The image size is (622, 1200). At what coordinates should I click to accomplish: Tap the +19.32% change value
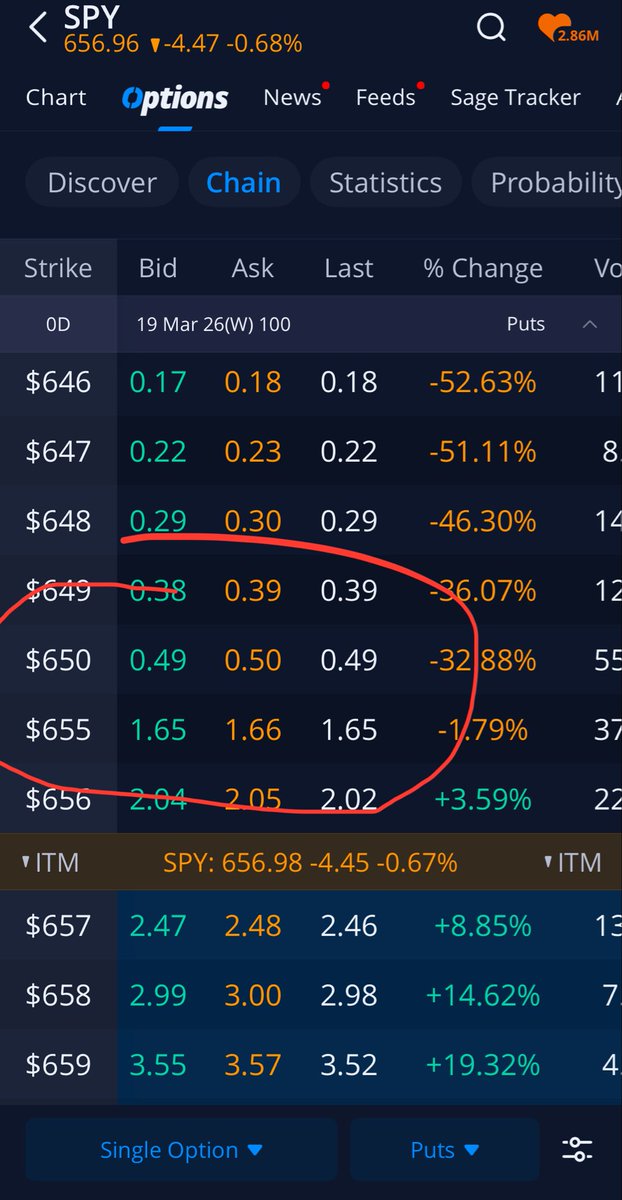(482, 1064)
